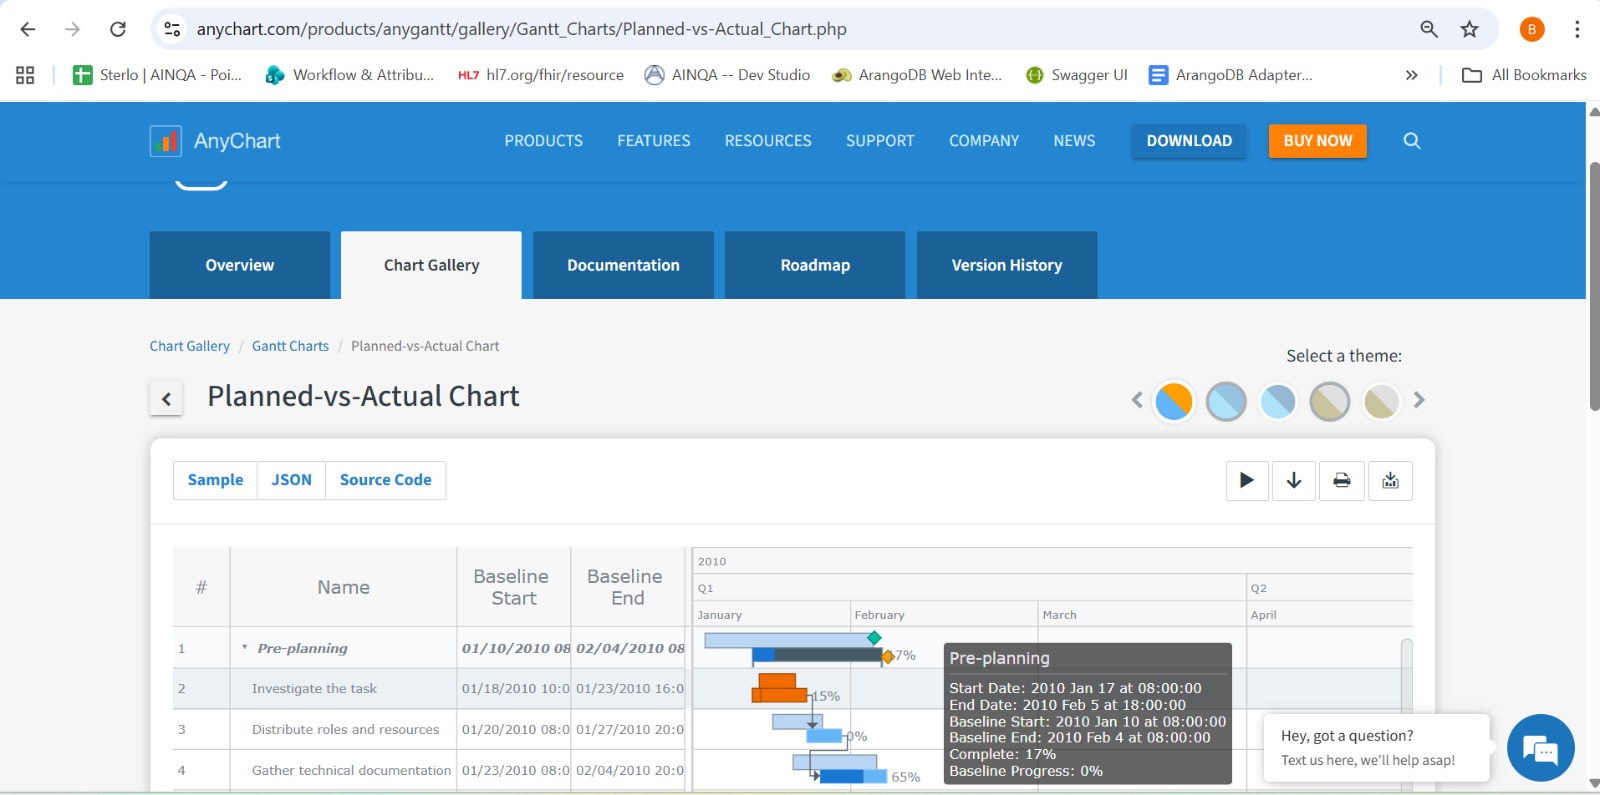The image size is (1600, 795).
Task: Click the download arrow icon in chart toolbar
Action: [1294, 481]
